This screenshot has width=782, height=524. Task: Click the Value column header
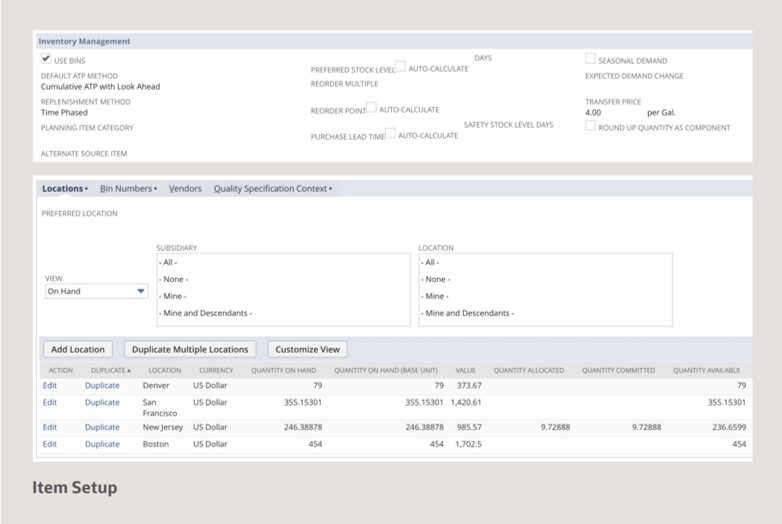coord(465,370)
